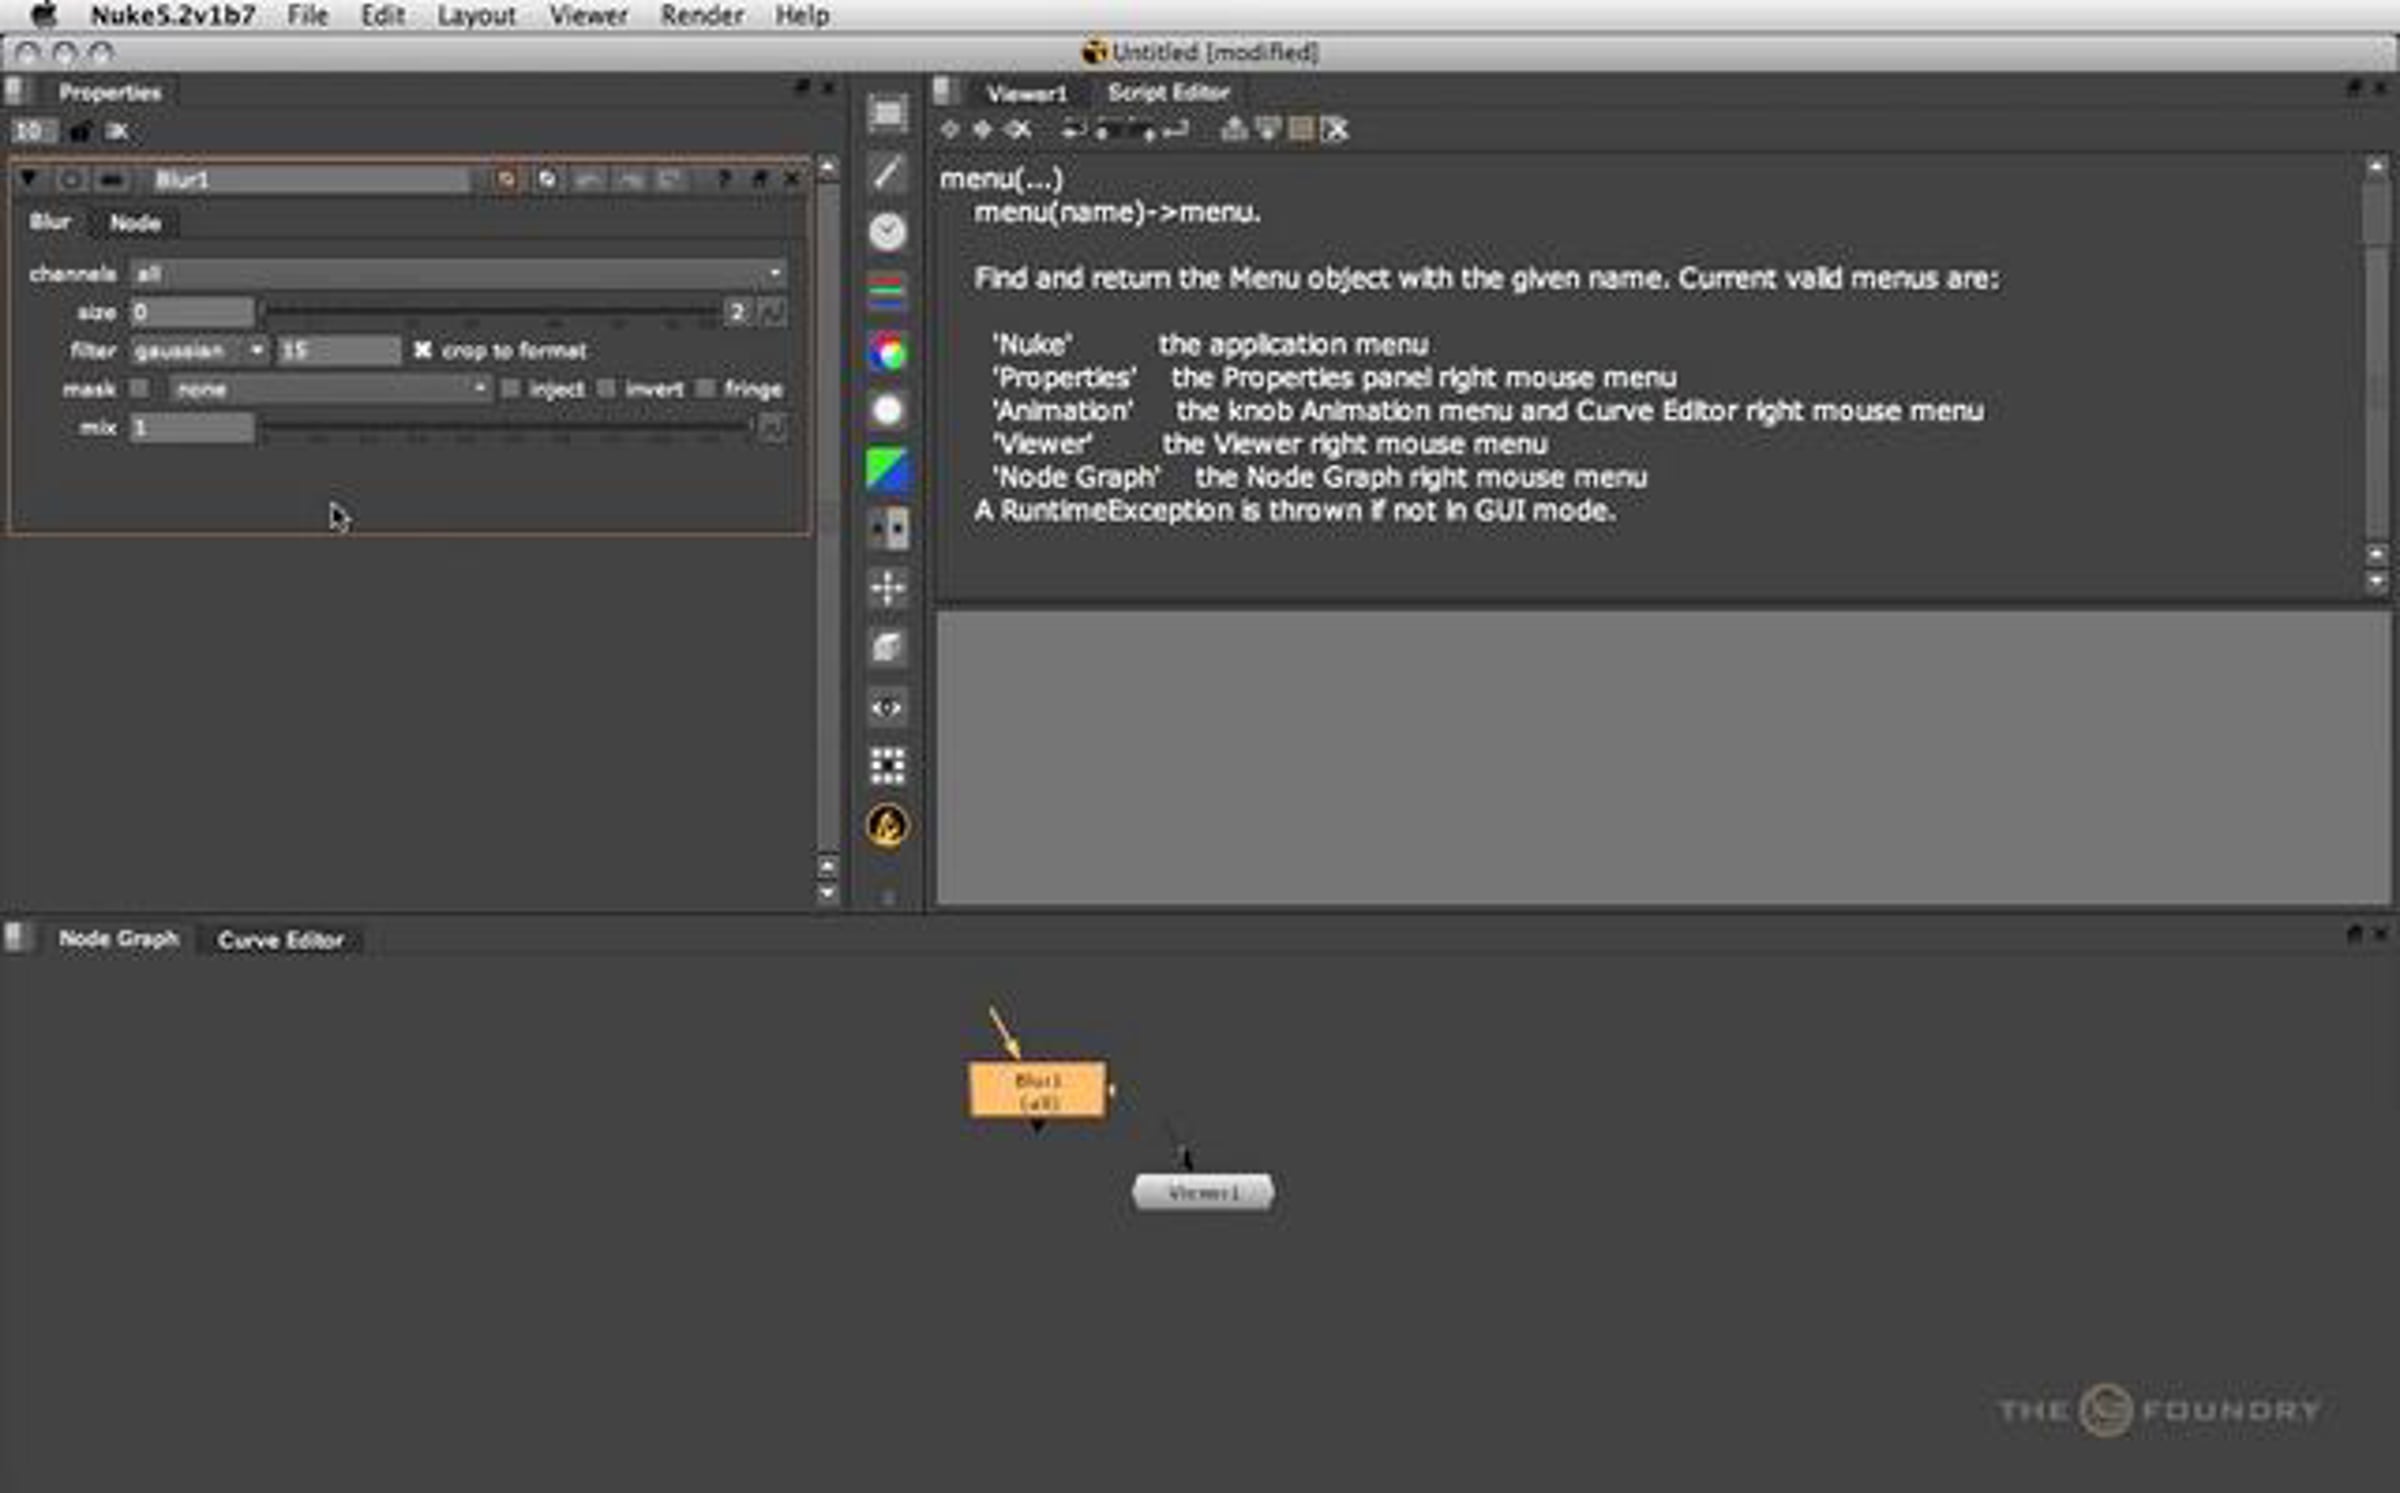This screenshot has width=2400, height=1493.
Task: Open the File menu
Action: pos(308,16)
